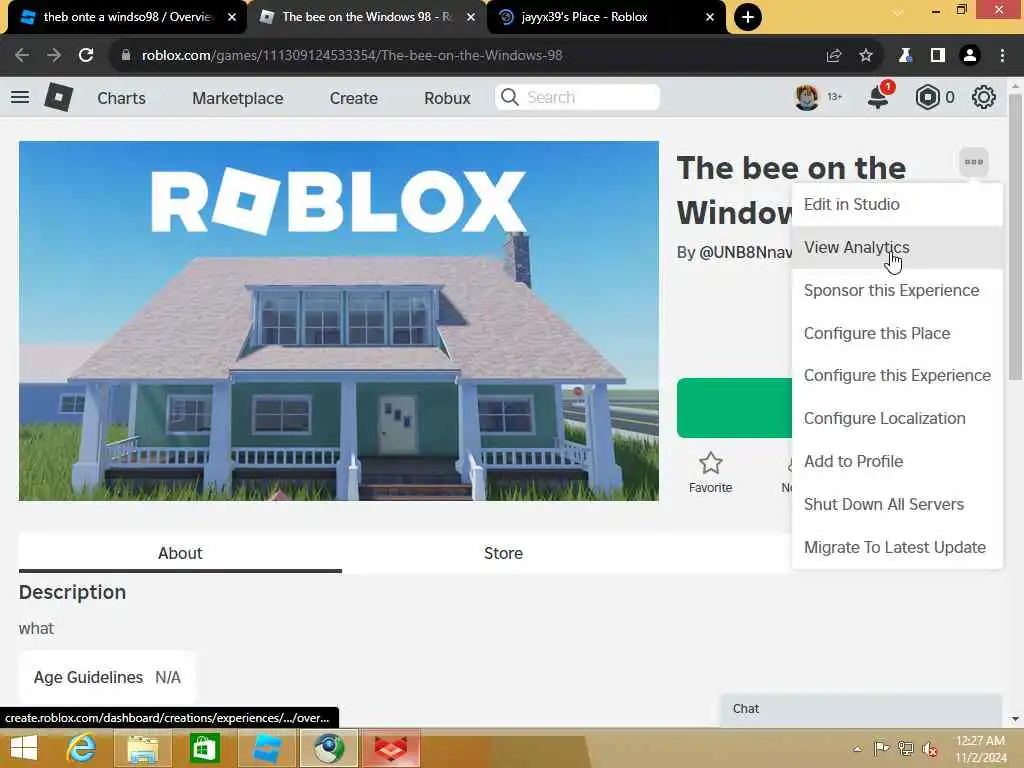Viewport: 1024px width, 768px height.
Task: Click the green Play button
Action: pyautogui.click(x=734, y=408)
